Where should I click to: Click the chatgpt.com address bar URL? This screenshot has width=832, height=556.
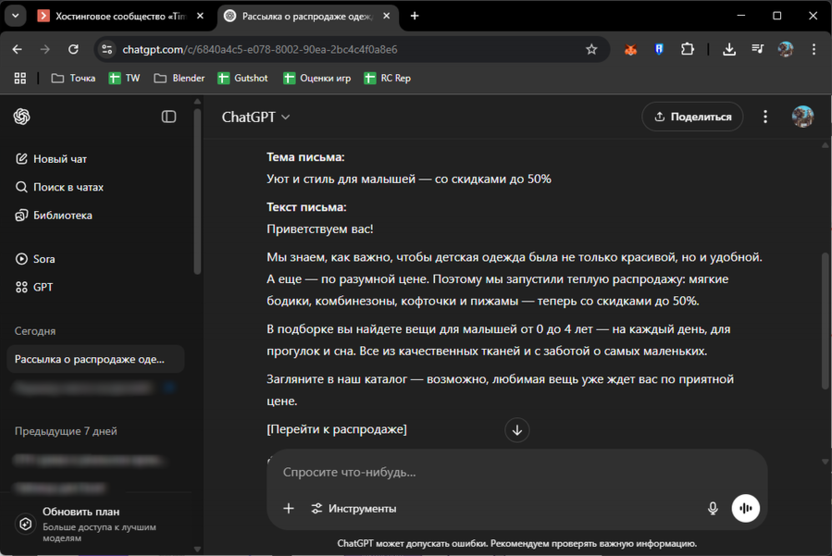pos(260,49)
